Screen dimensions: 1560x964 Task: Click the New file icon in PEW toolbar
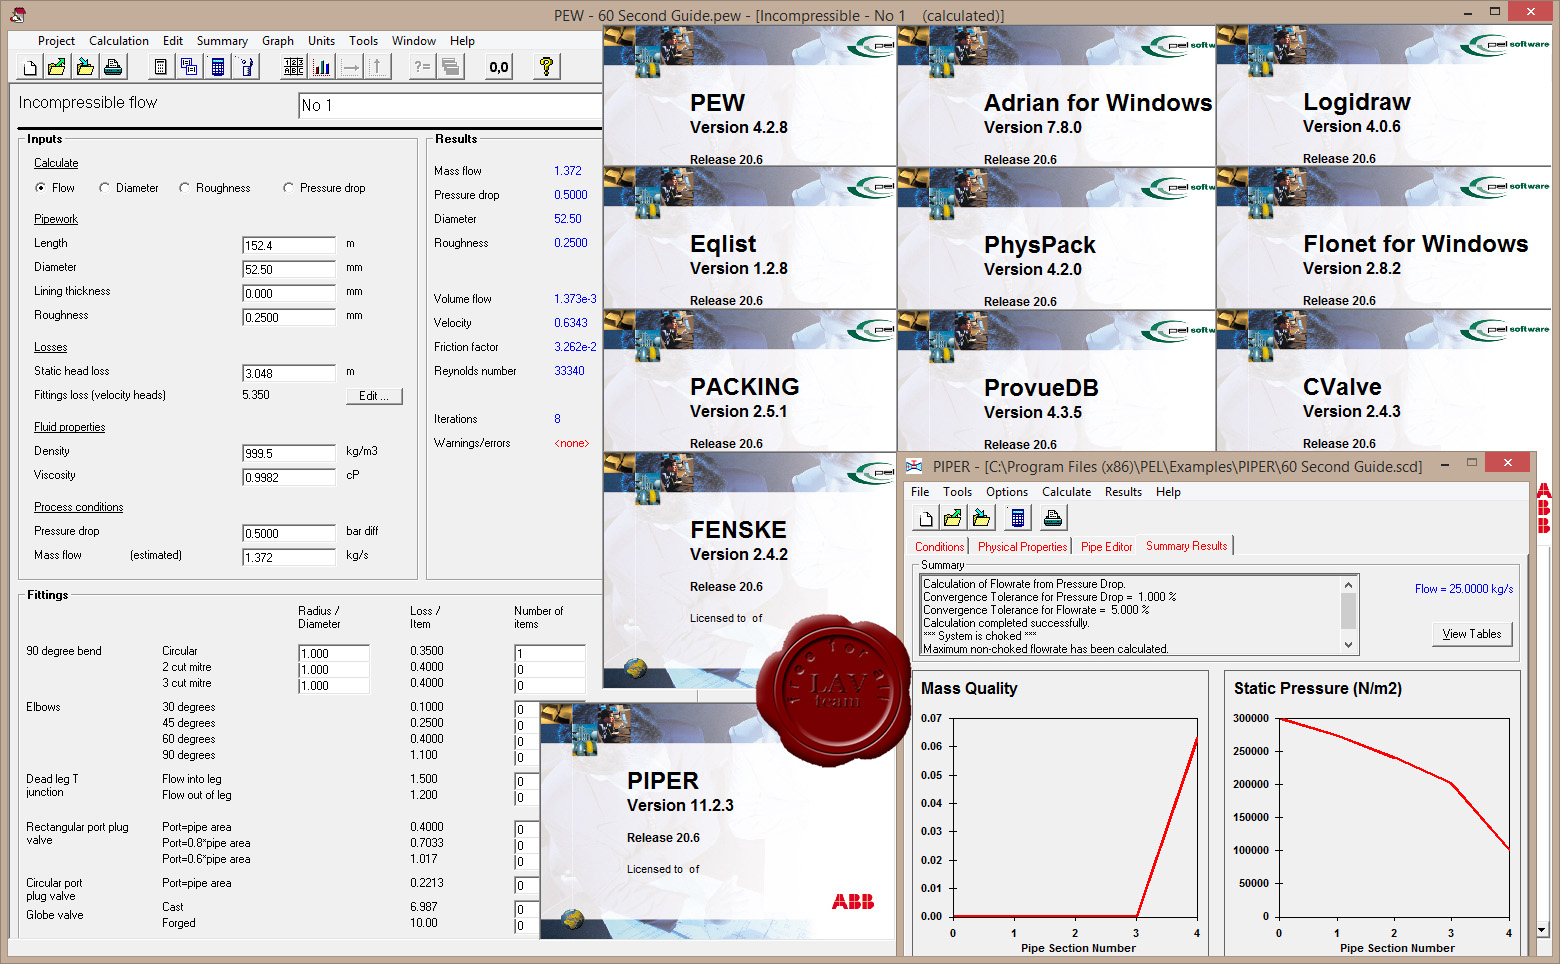(30, 67)
